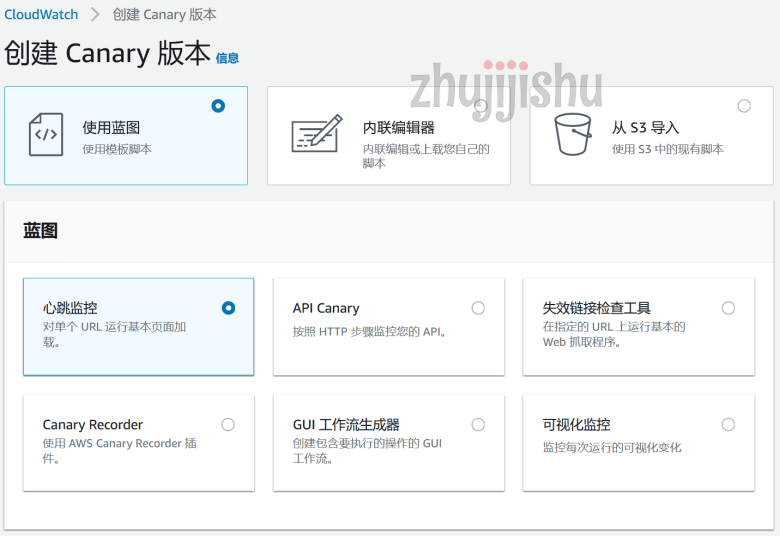Image resolution: width=780 pixels, height=536 pixels.
Task: Select the 失效链接检查工具 radio button
Action: pyautogui.click(x=728, y=308)
